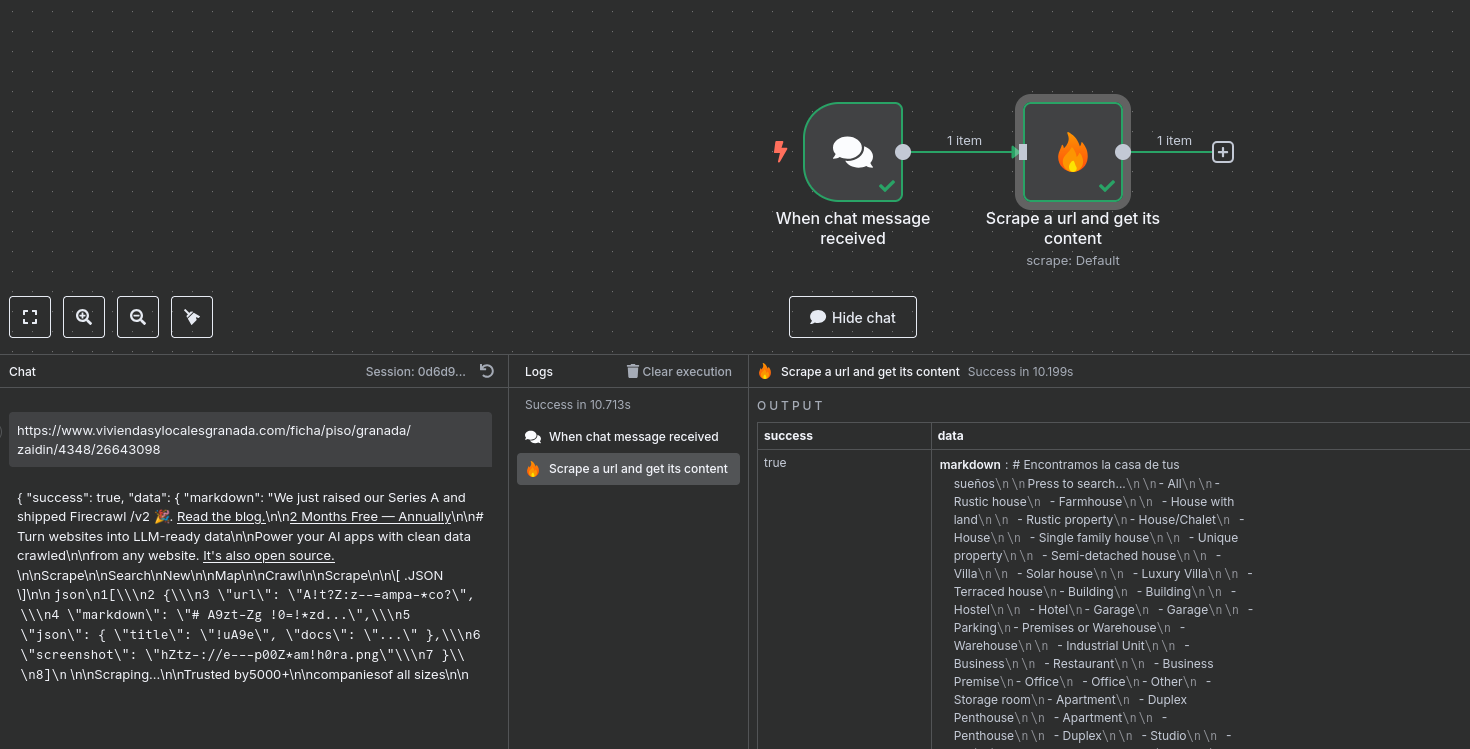The height and width of the screenshot is (749, 1470).
Task: Click the sent URL chat message
Action: (x=250, y=440)
